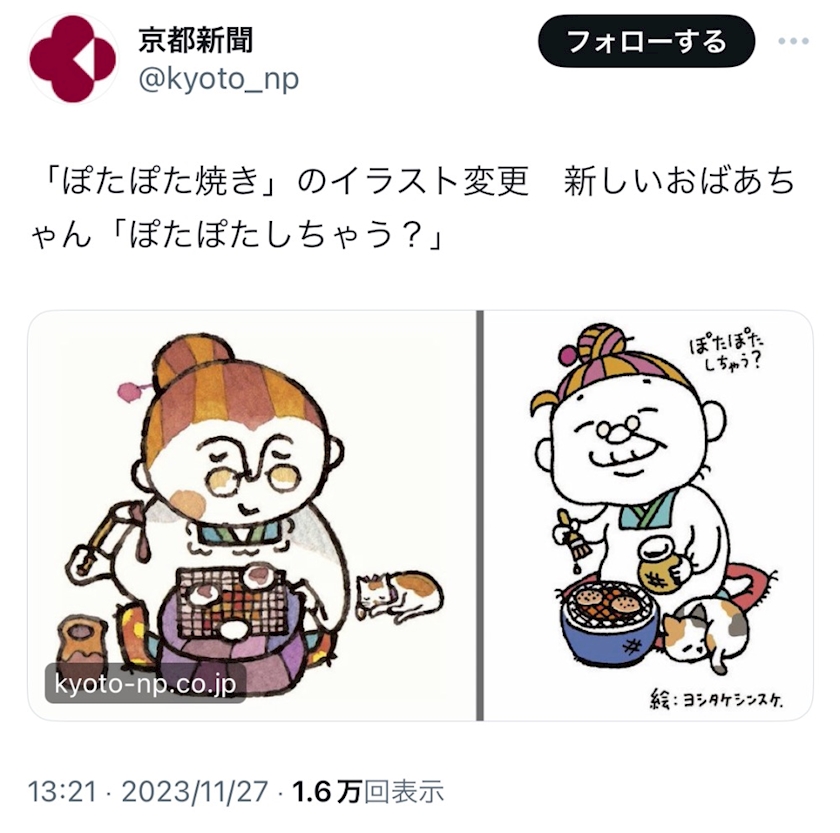Click the ぽたぽたしちゃう? handwritten caption
The height and width of the screenshot is (833, 840).
pyautogui.click(x=725, y=354)
